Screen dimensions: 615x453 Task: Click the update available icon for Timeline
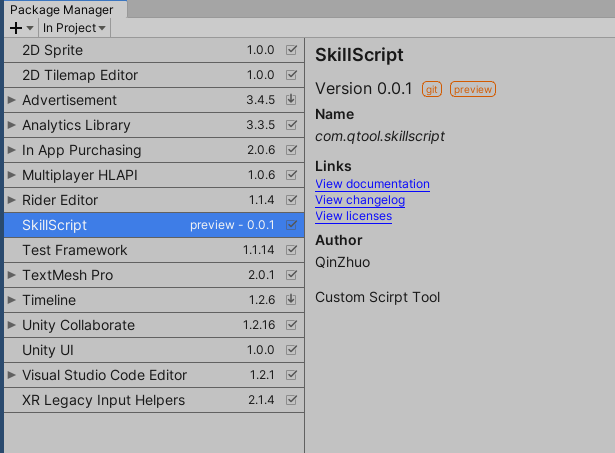pyautogui.click(x=291, y=300)
